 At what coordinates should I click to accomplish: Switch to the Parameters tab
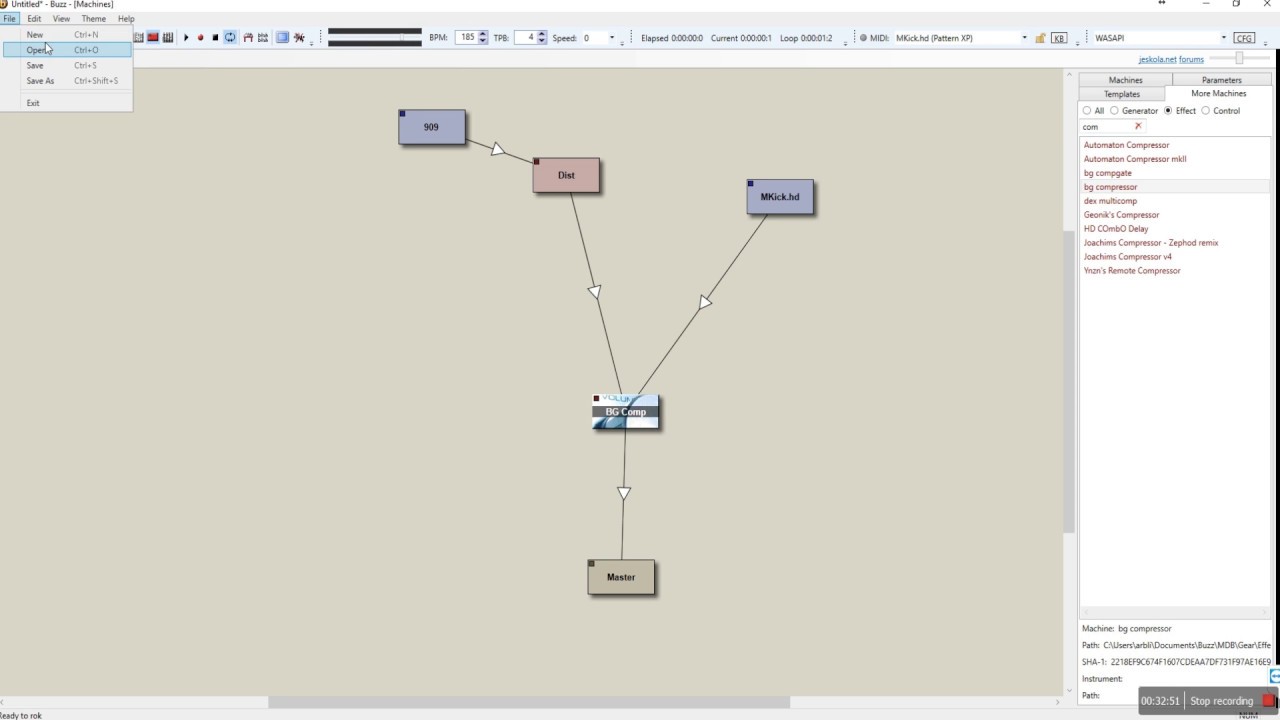(1222, 80)
